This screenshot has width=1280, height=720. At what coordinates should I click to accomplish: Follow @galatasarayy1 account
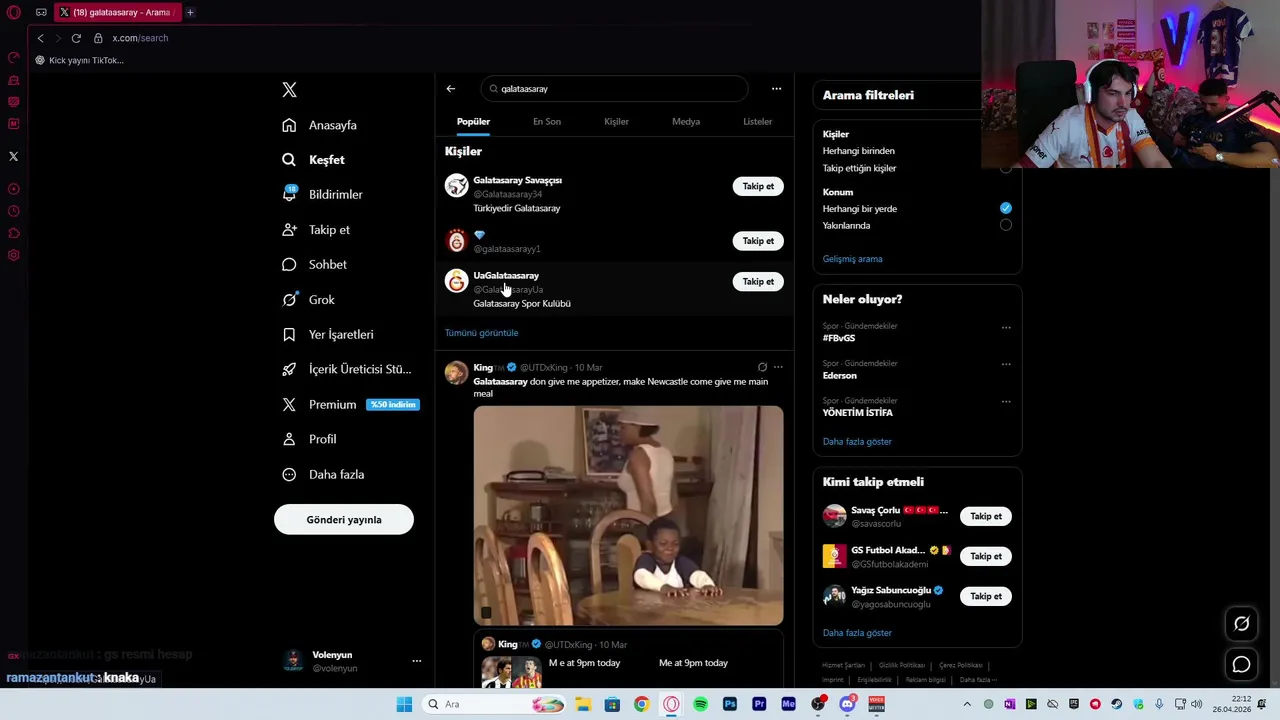click(x=758, y=241)
